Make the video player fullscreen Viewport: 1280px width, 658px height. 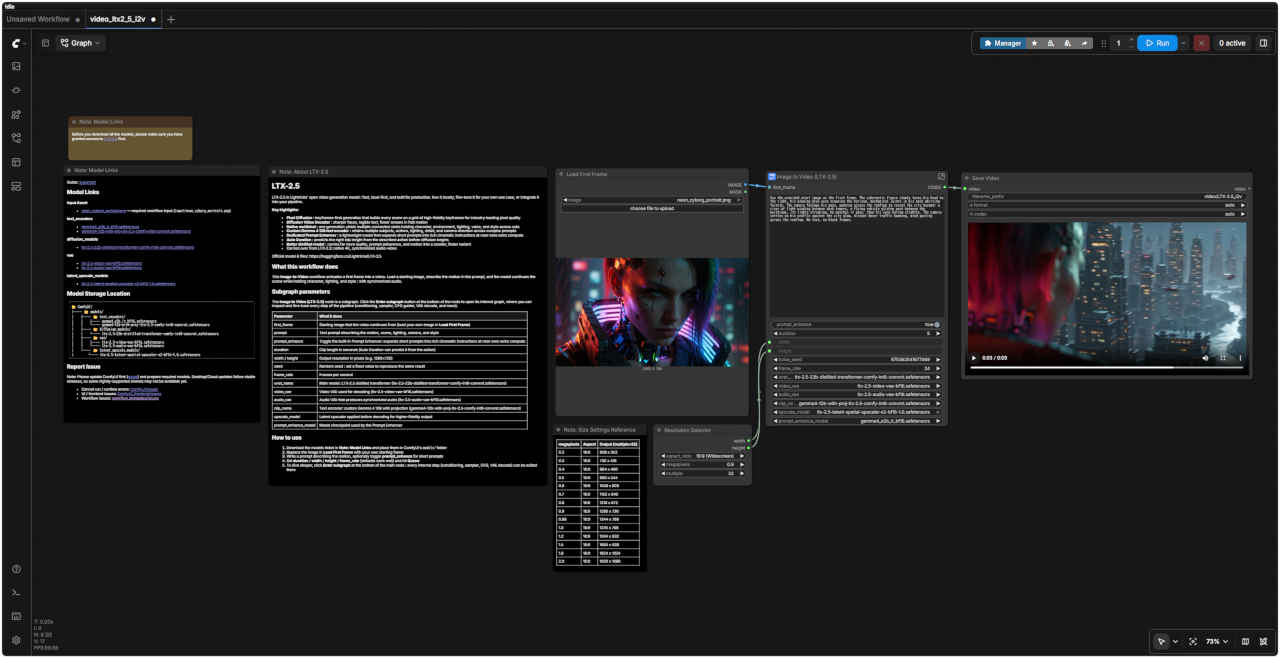click(1222, 358)
